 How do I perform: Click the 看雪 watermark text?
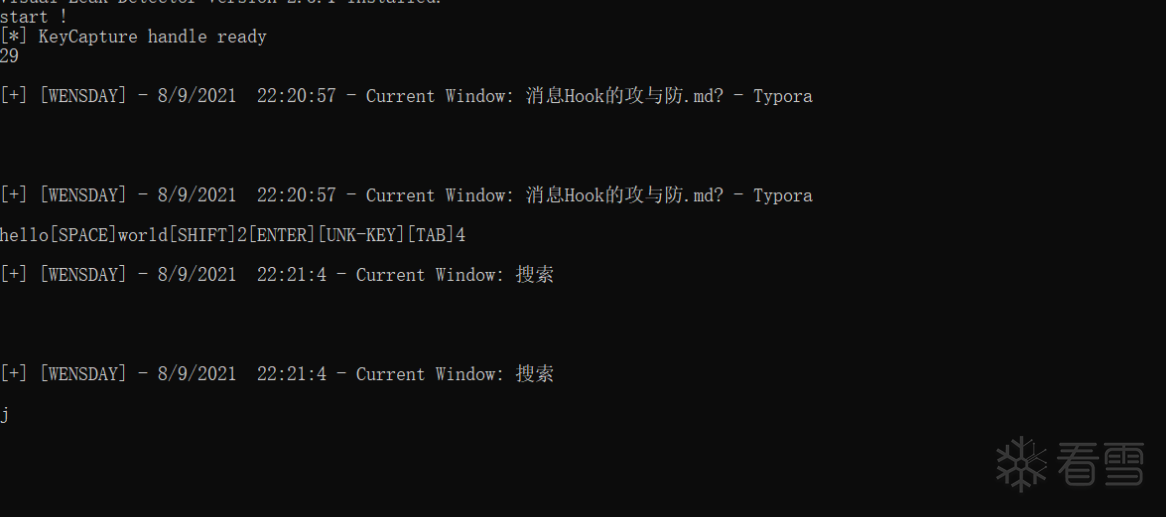point(1102,465)
